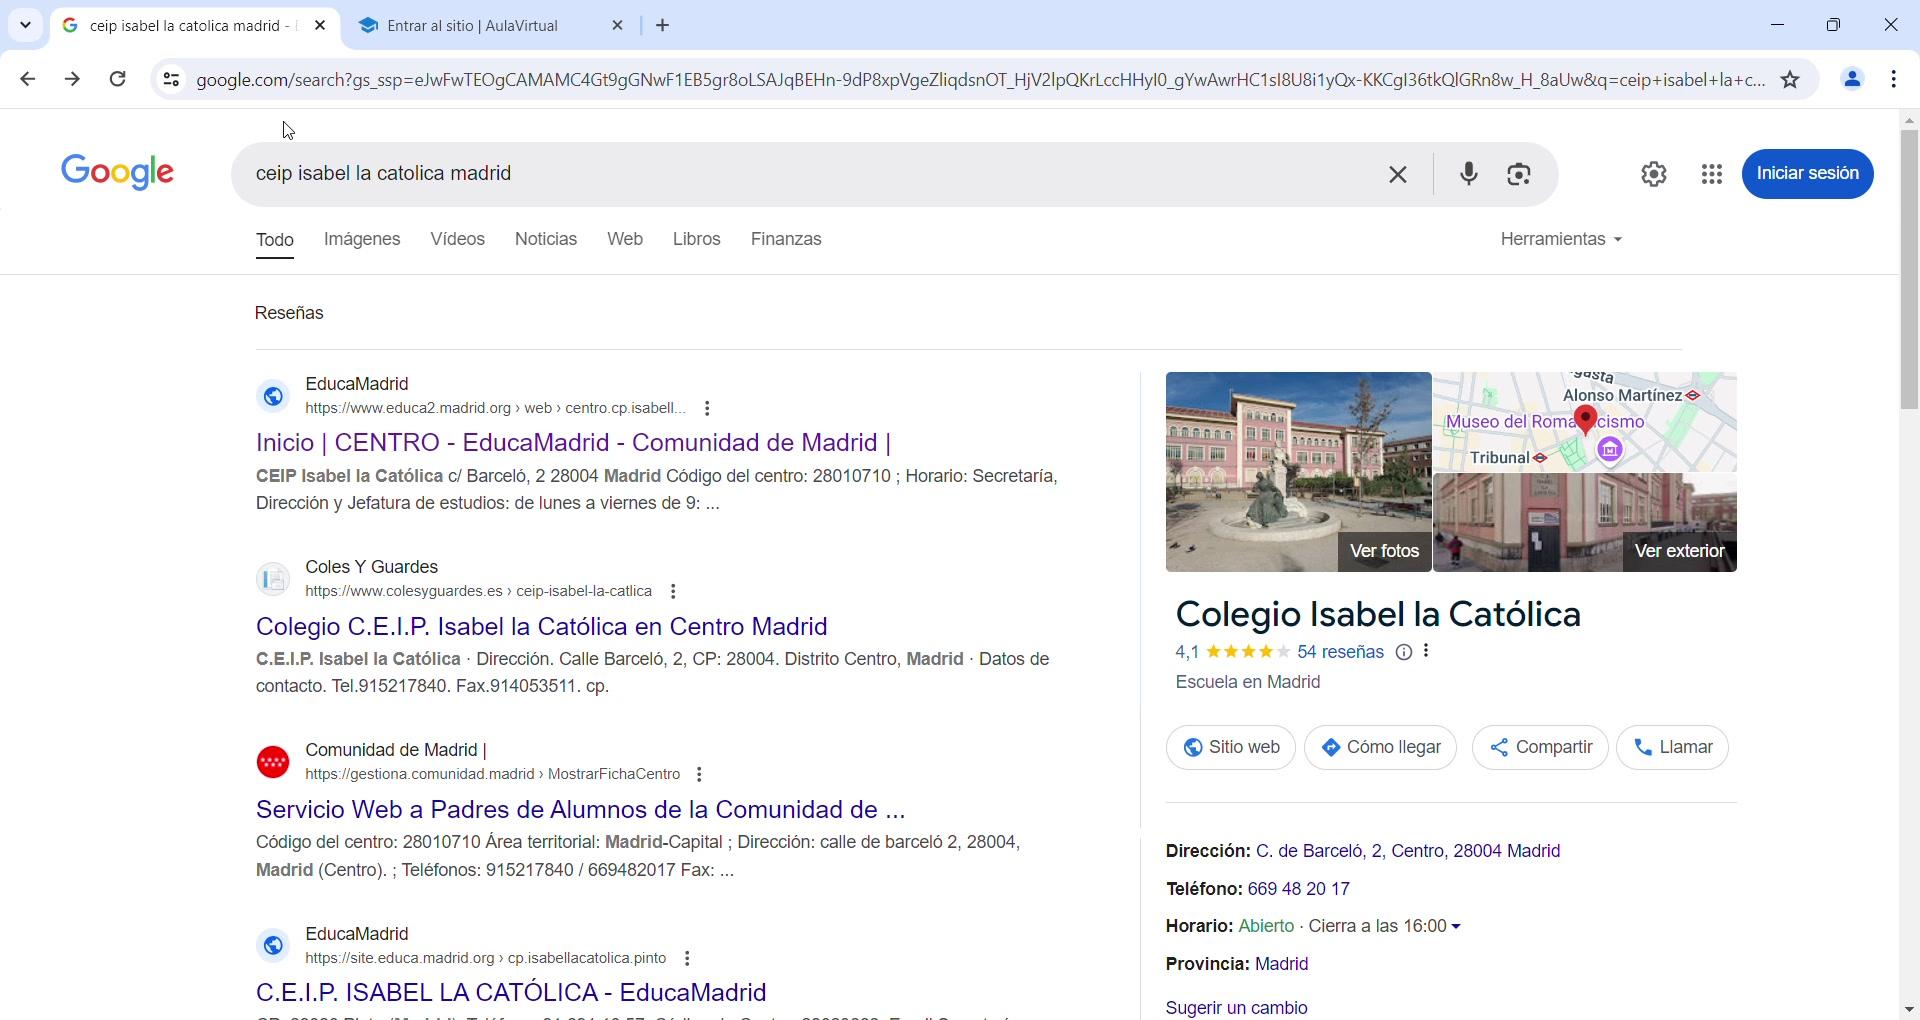Open more options for Coles Y Guardes result
Viewport: 1920px width, 1020px height.
[674, 592]
